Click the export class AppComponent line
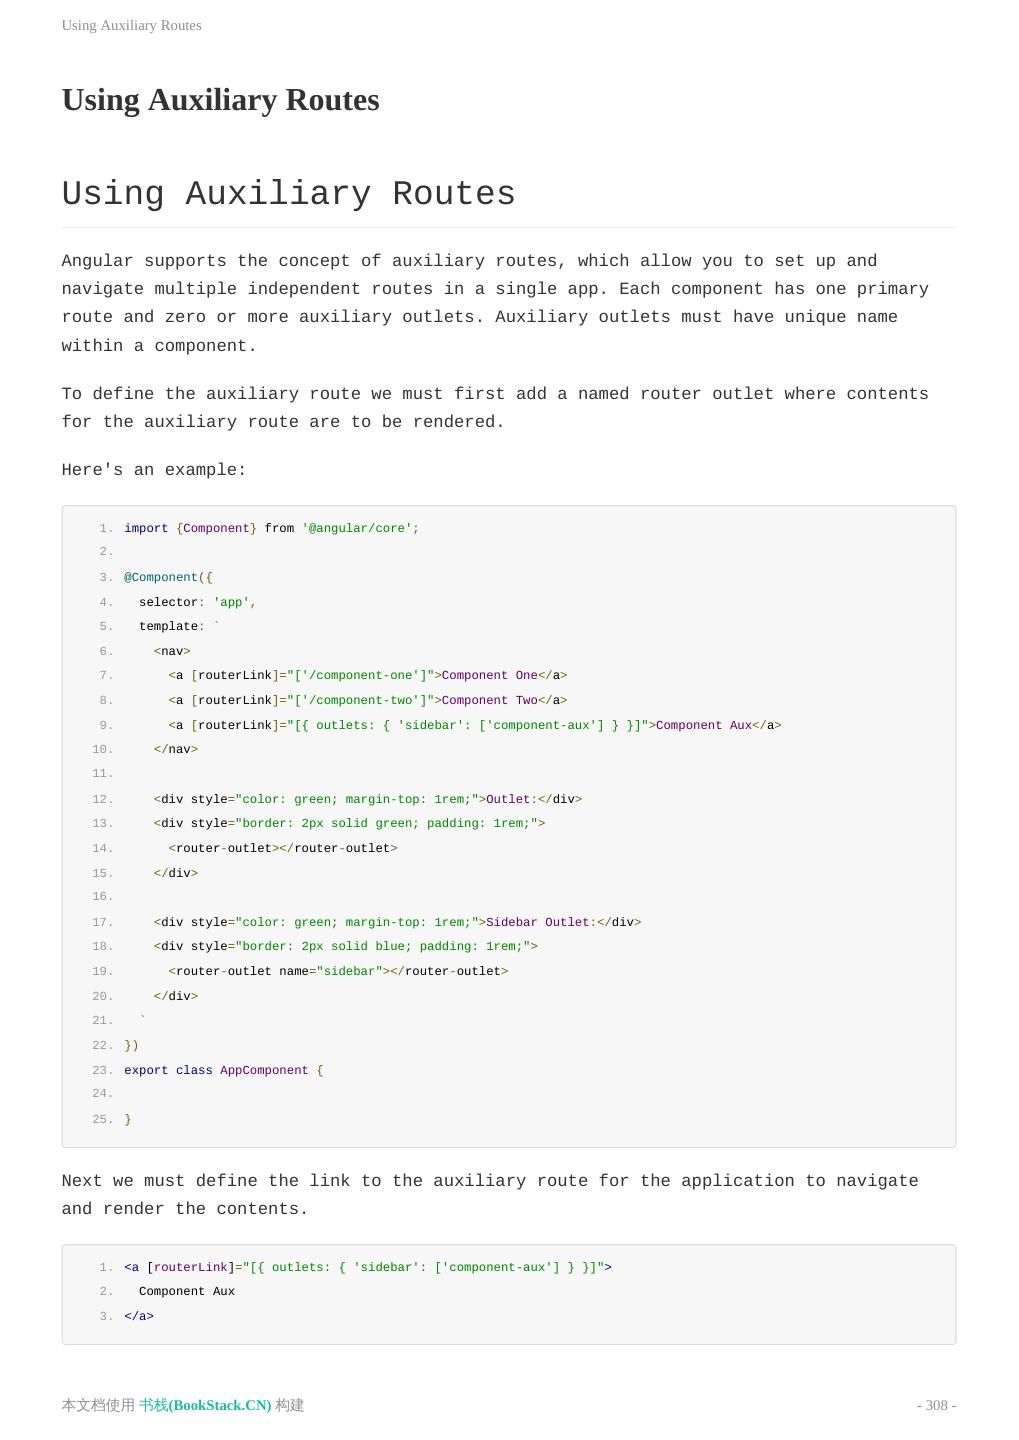1019x1440 pixels. coord(223,1070)
